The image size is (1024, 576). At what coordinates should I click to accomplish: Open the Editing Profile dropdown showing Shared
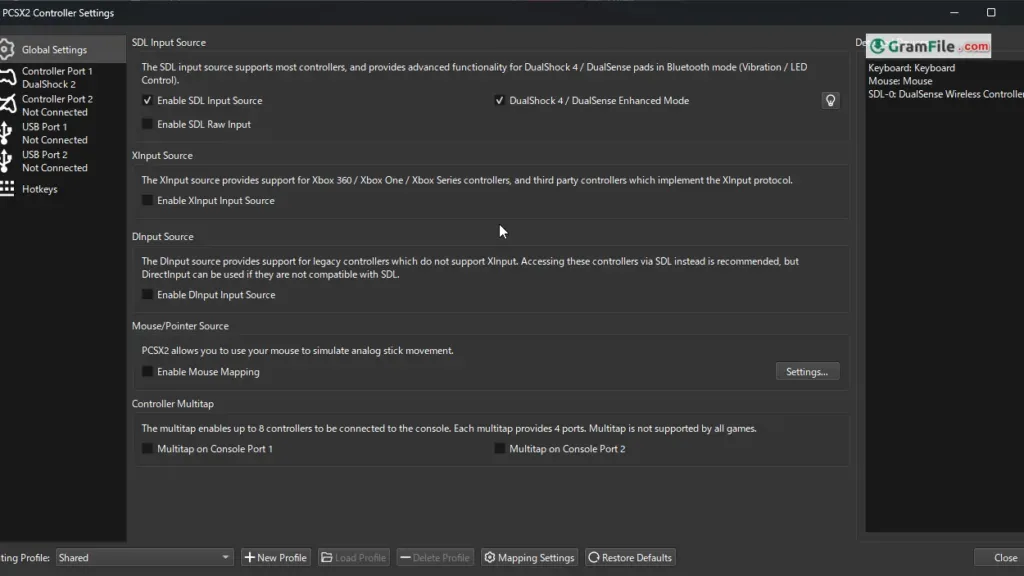click(144, 558)
